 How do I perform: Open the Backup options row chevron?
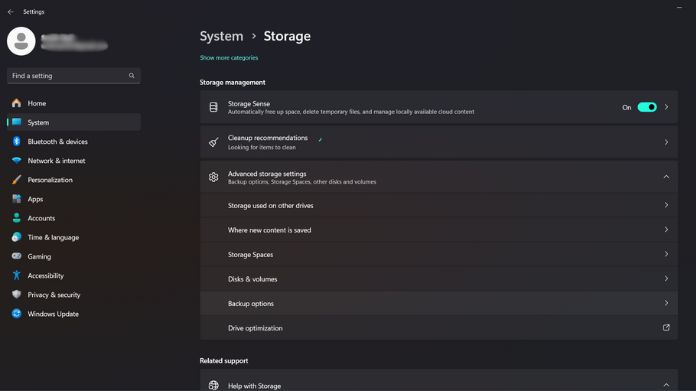[x=666, y=303]
